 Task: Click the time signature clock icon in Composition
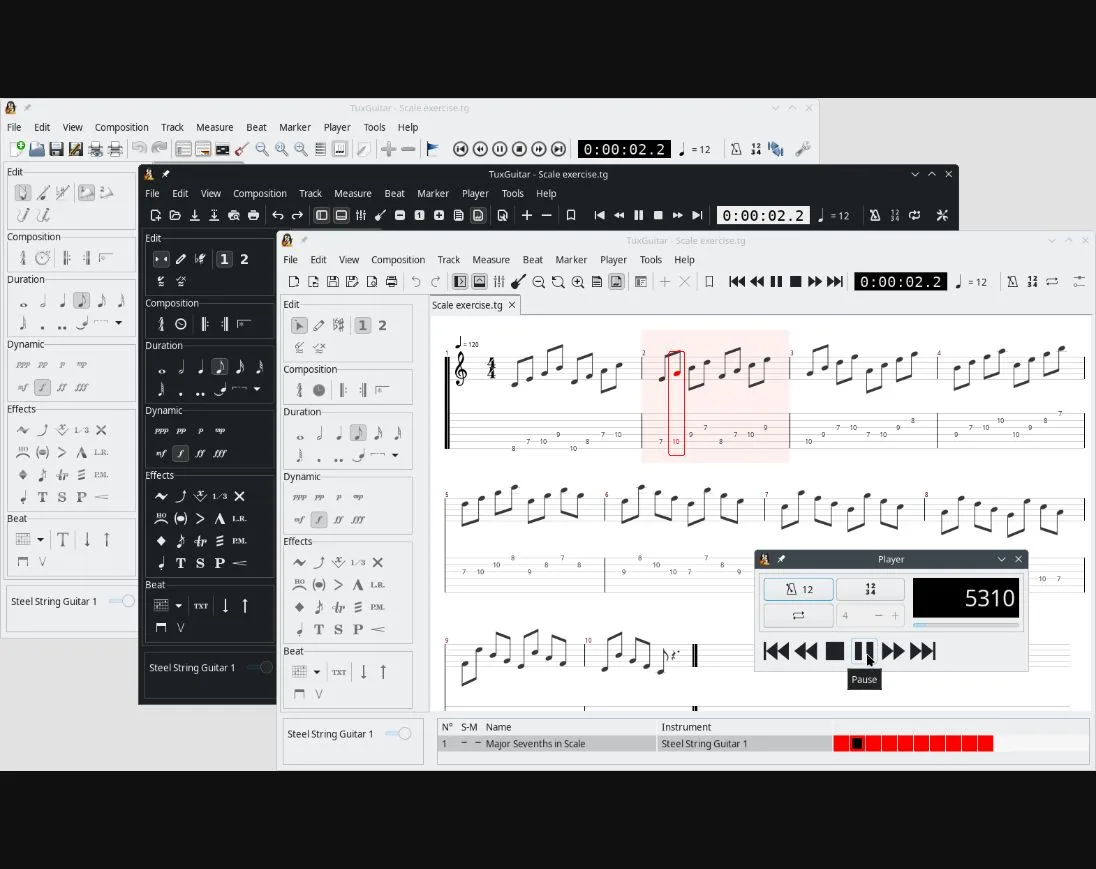point(319,390)
